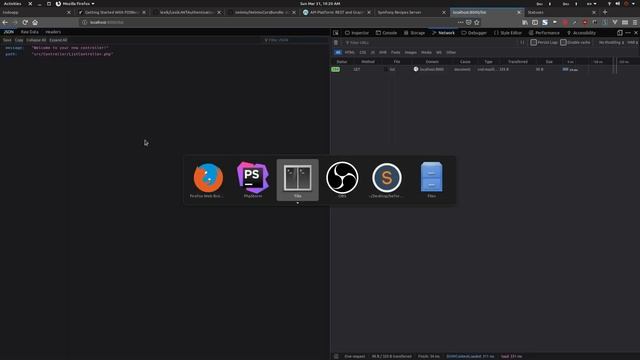The image size is (640, 360).
Task: Click Collapse All in JSON viewer
Action: [x=36, y=40]
